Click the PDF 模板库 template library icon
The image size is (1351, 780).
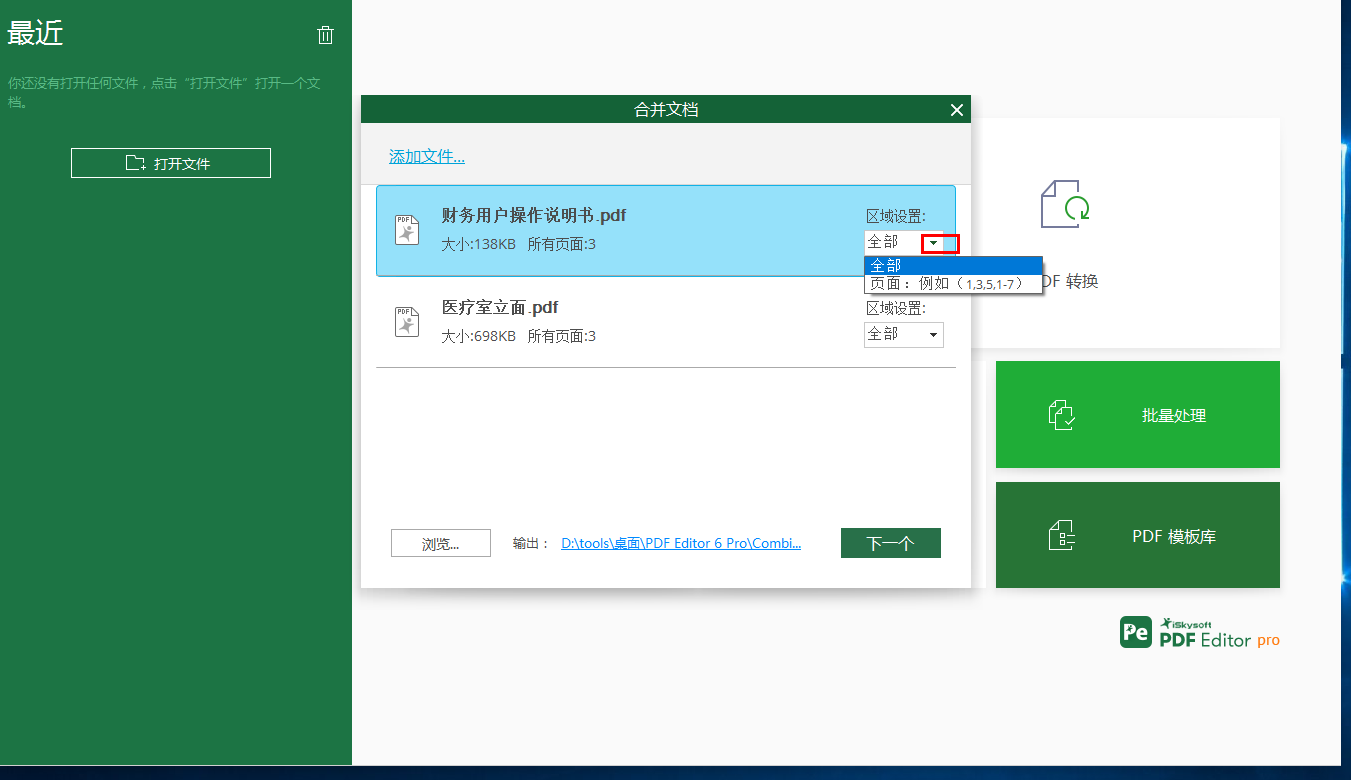click(1063, 534)
